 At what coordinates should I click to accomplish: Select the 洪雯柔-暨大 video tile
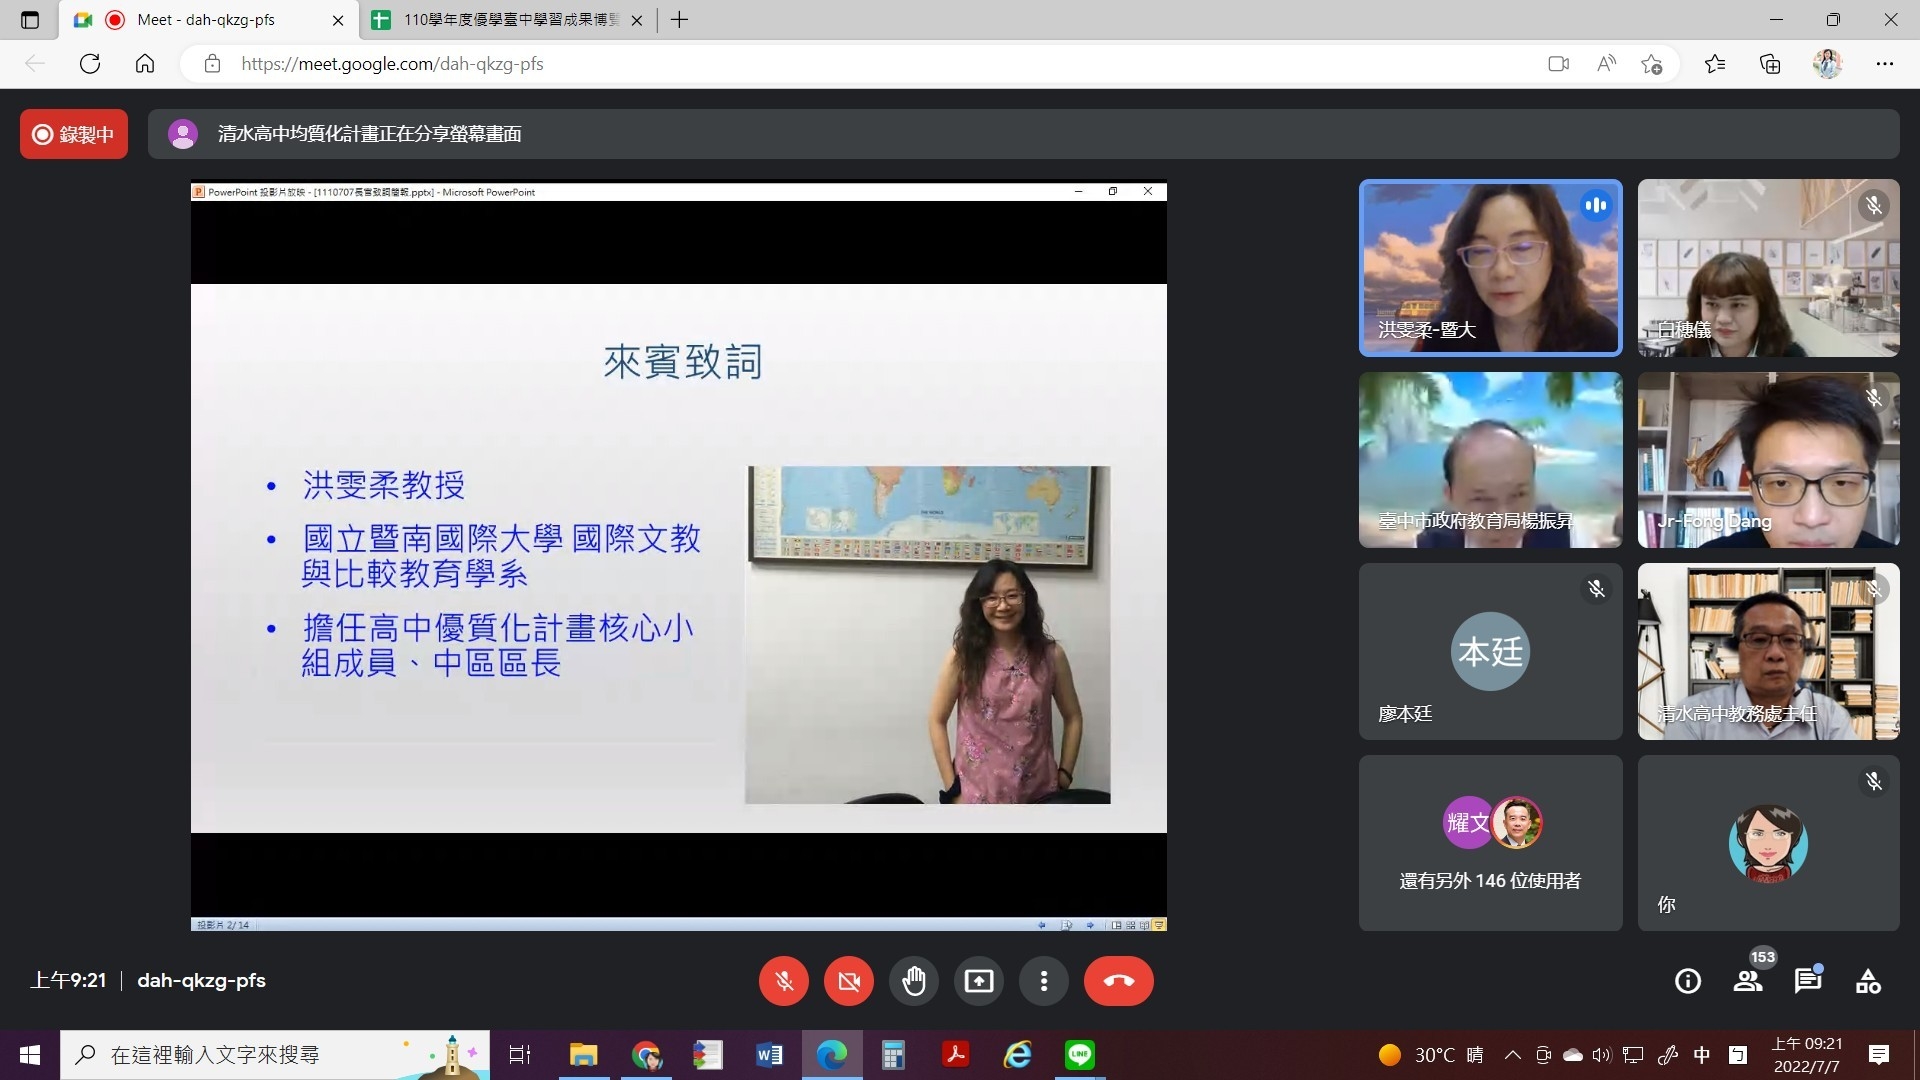coord(1490,268)
